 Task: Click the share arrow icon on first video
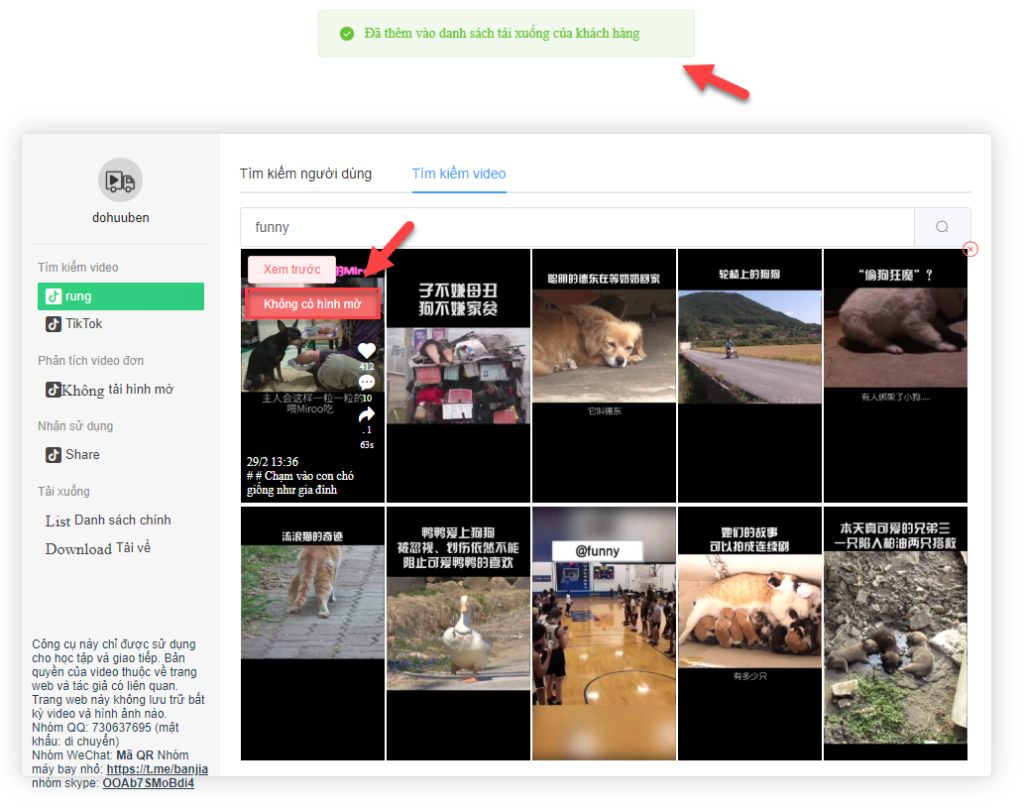[367, 414]
